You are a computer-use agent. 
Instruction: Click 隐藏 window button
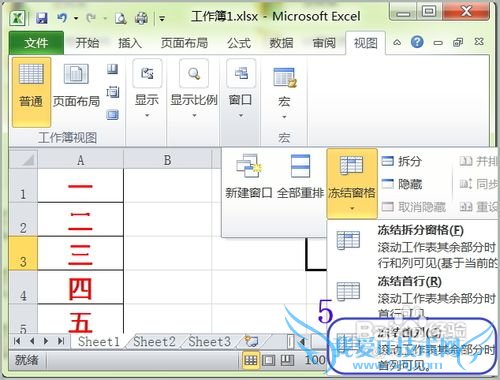pyautogui.click(x=402, y=184)
